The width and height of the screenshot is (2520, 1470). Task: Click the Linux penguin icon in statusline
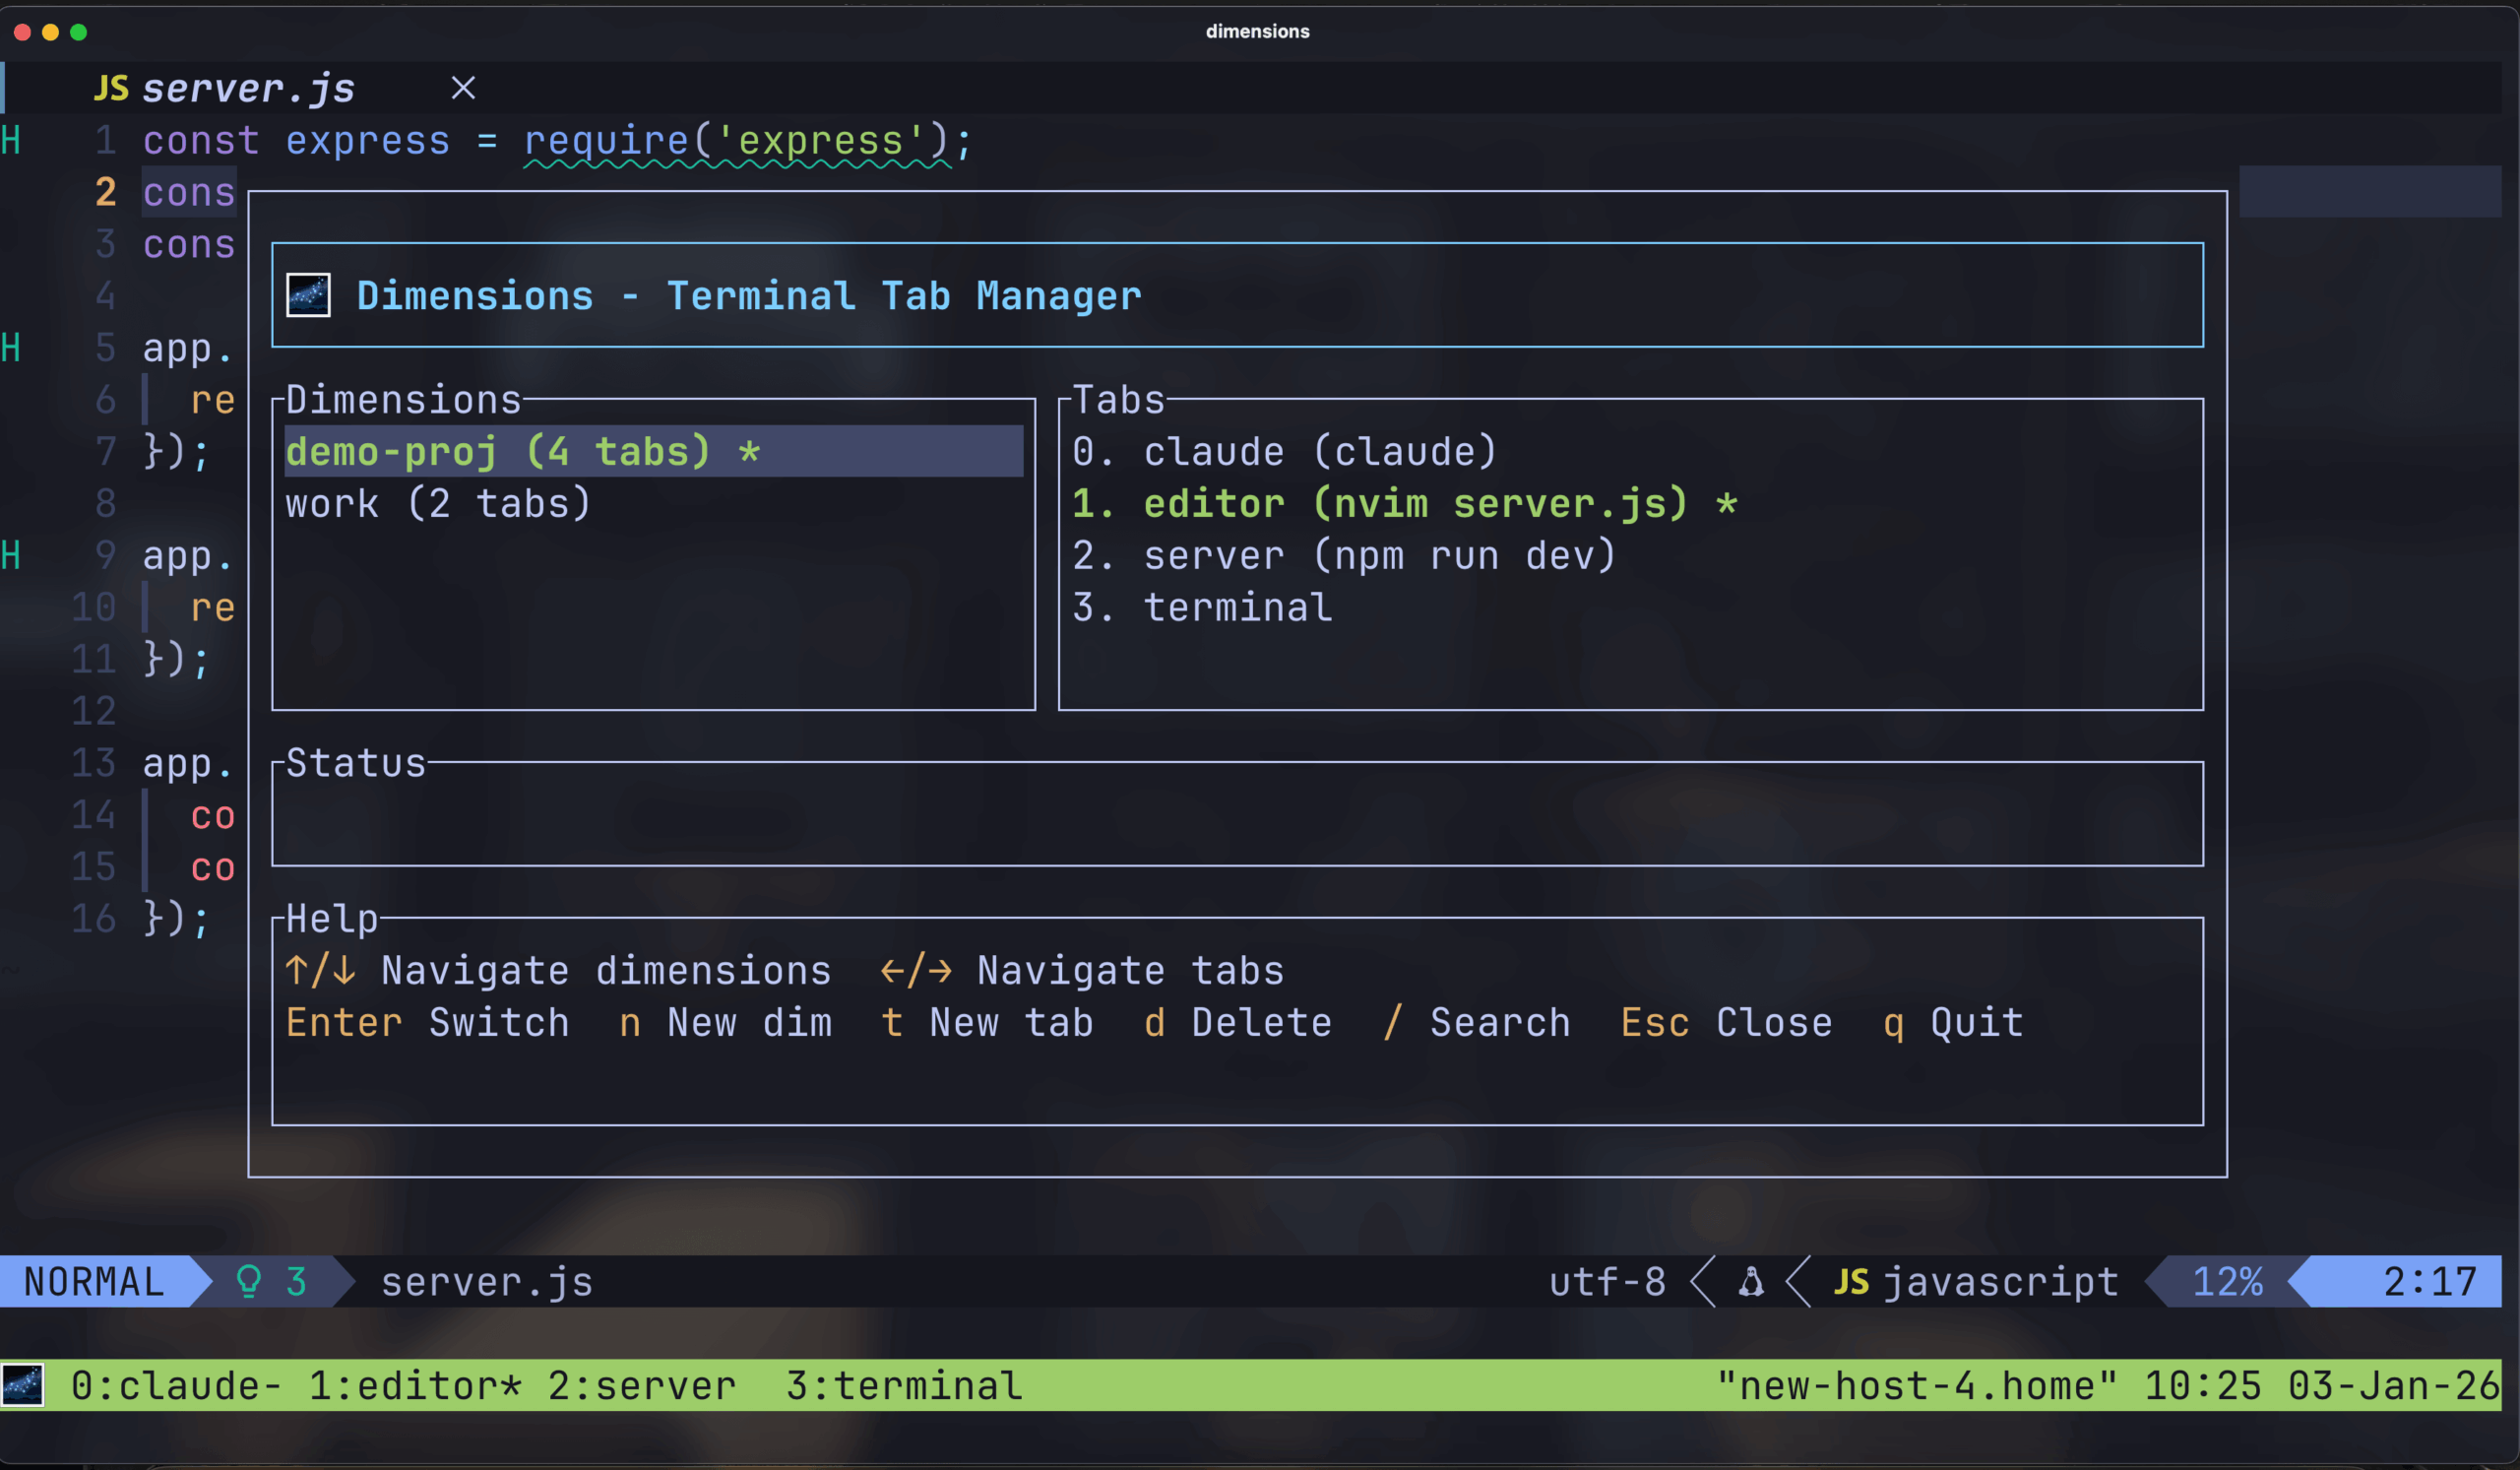(x=1751, y=1281)
